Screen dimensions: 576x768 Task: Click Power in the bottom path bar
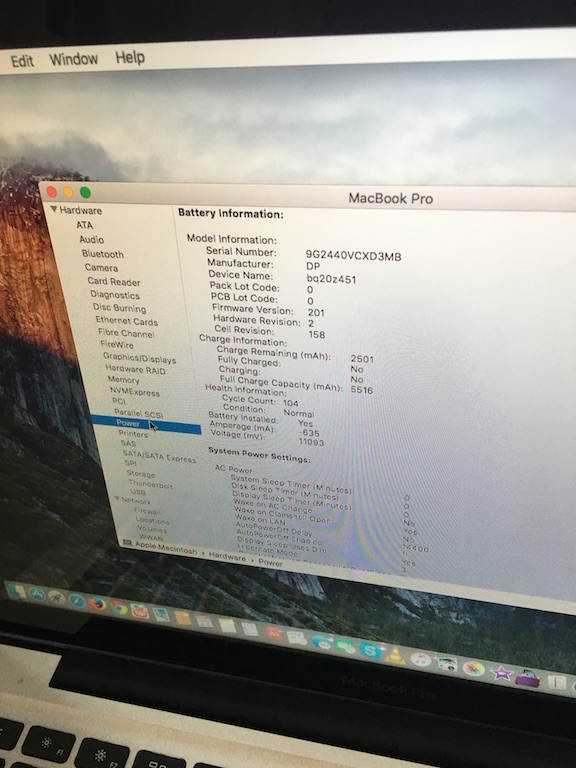click(x=270, y=563)
